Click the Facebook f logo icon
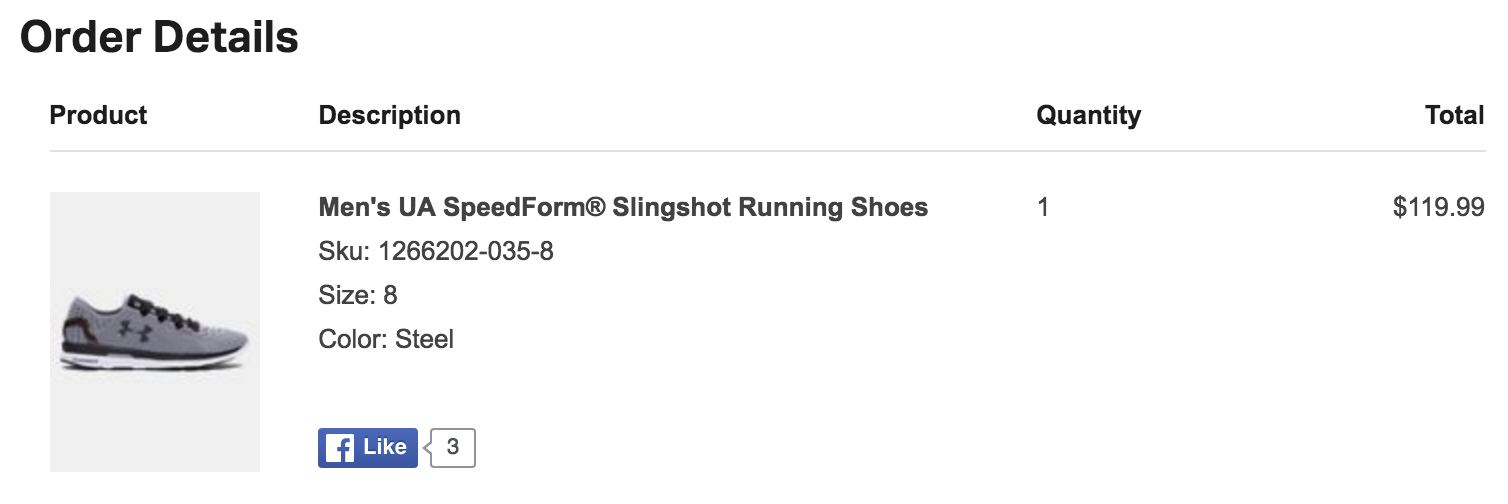The width and height of the screenshot is (1508, 504). pos(340,448)
